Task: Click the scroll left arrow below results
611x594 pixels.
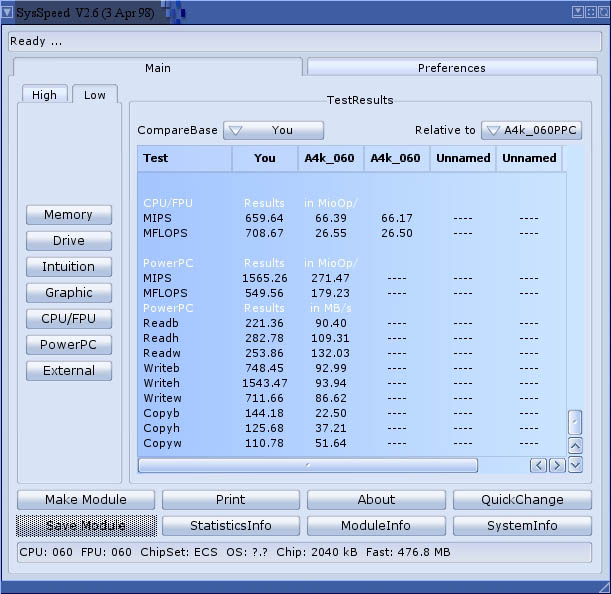Action: tap(538, 465)
